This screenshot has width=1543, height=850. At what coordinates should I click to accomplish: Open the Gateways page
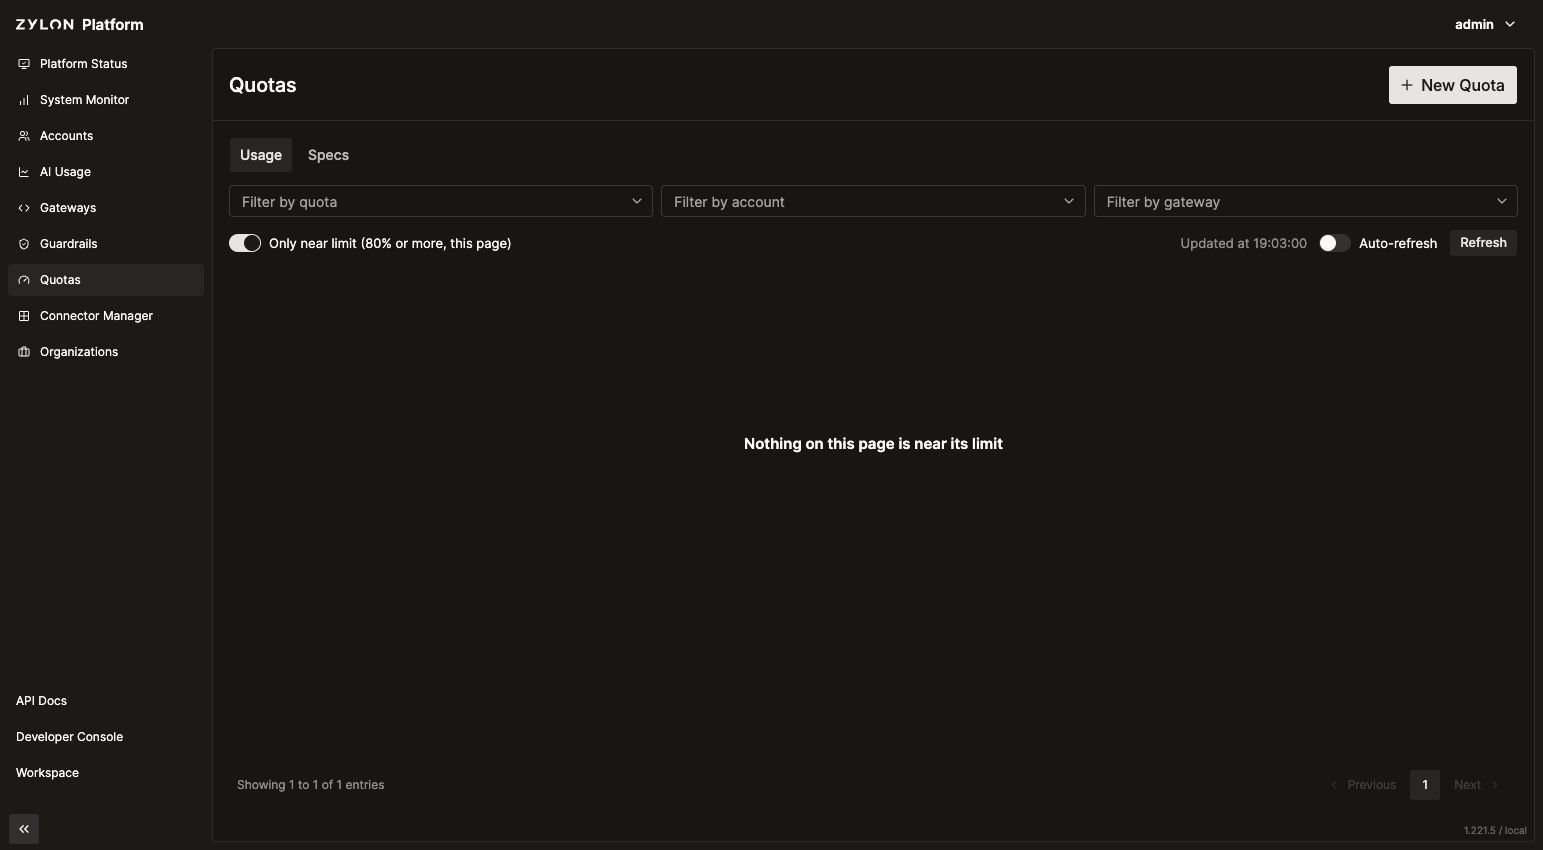coord(106,208)
